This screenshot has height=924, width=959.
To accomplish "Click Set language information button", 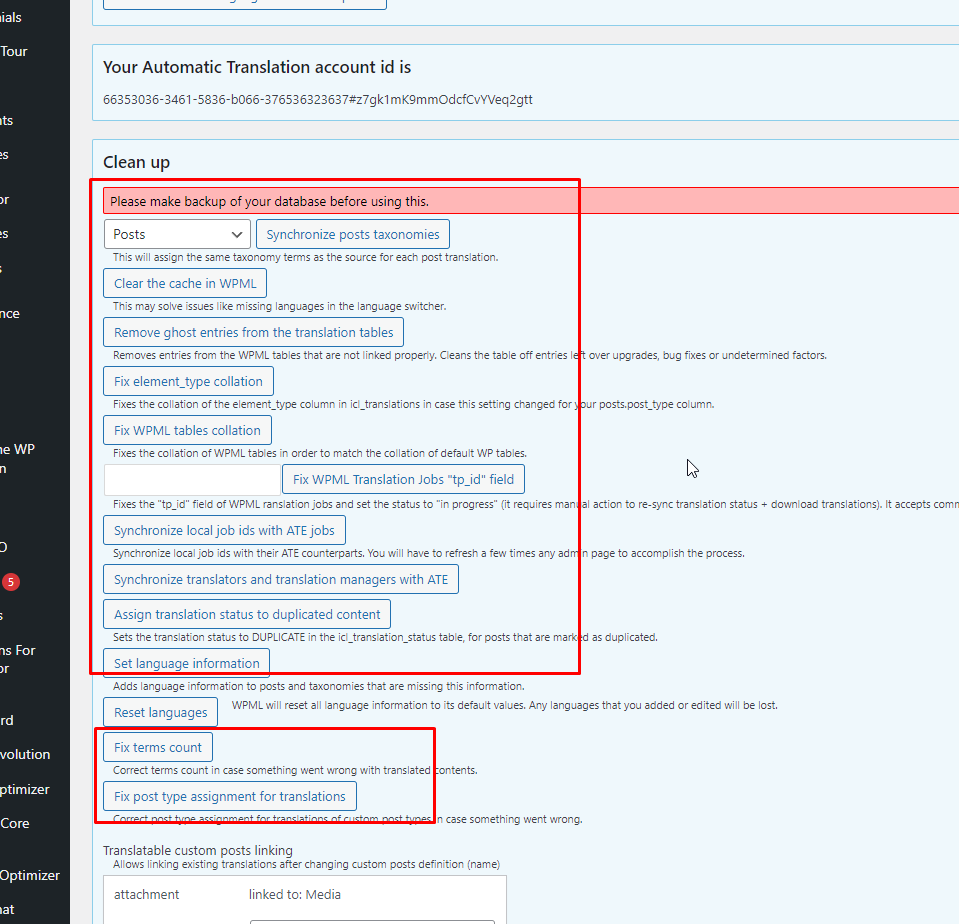I will (x=187, y=663).
